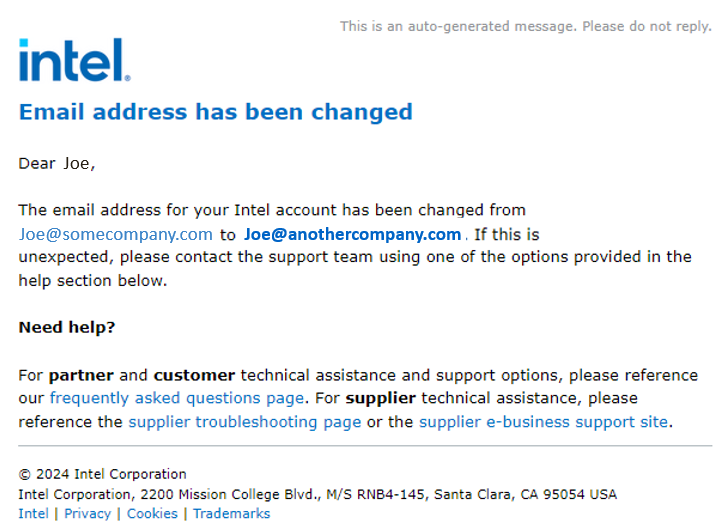Visit the supplier troubleshooting page link
The height and width of the screenshot is (523, 727).
coord(244,422)
